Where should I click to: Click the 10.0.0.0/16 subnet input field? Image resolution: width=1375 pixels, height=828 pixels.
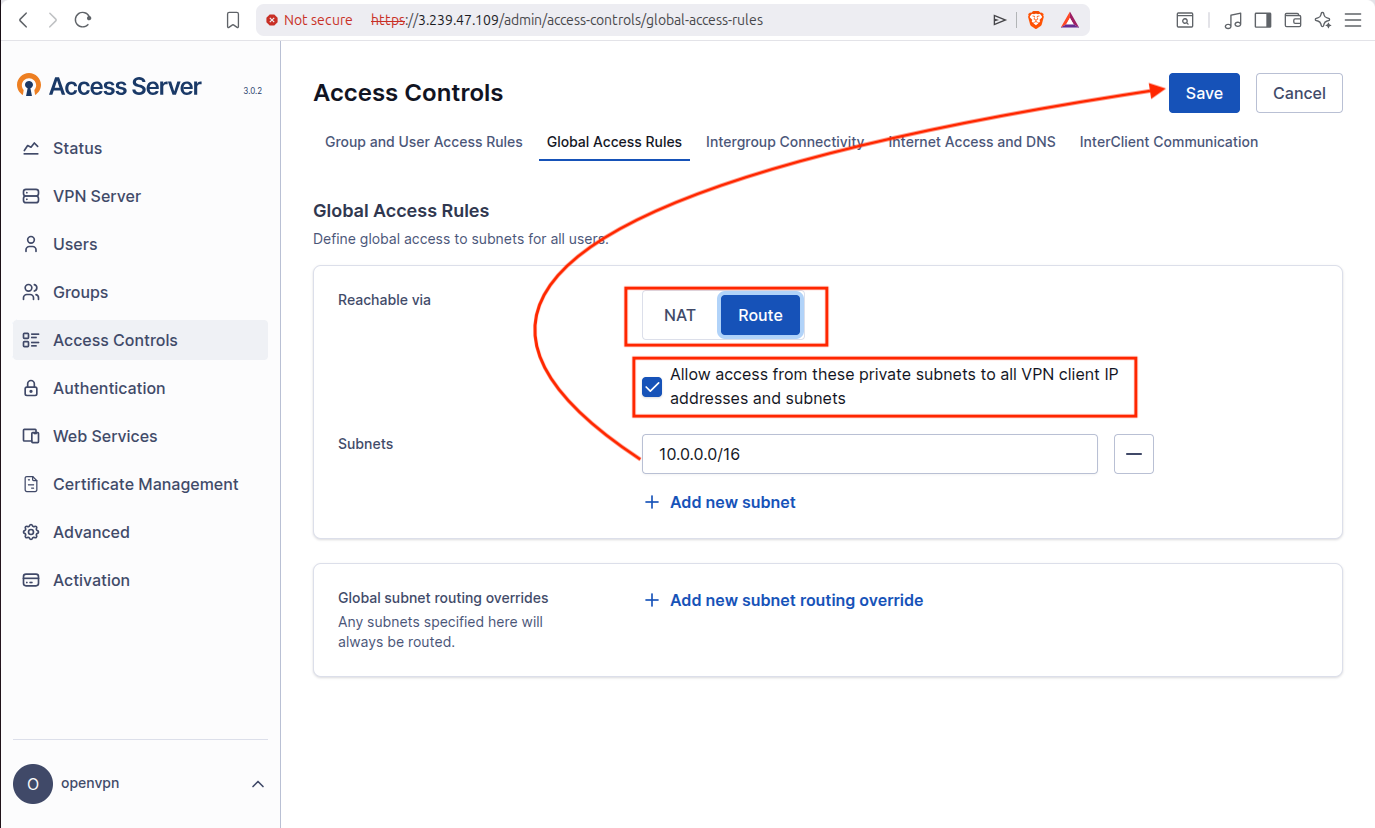[869, 454]
